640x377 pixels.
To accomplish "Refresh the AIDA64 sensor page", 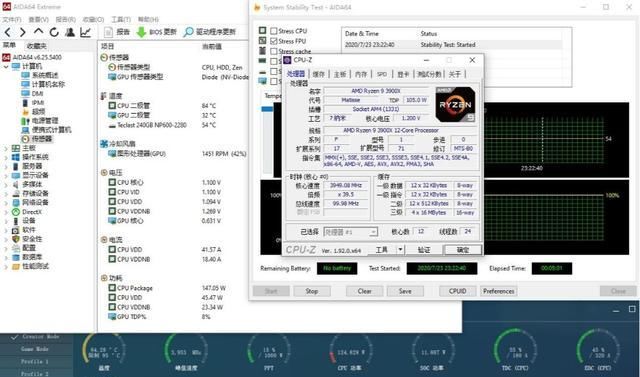I will (x=54, y=32).
